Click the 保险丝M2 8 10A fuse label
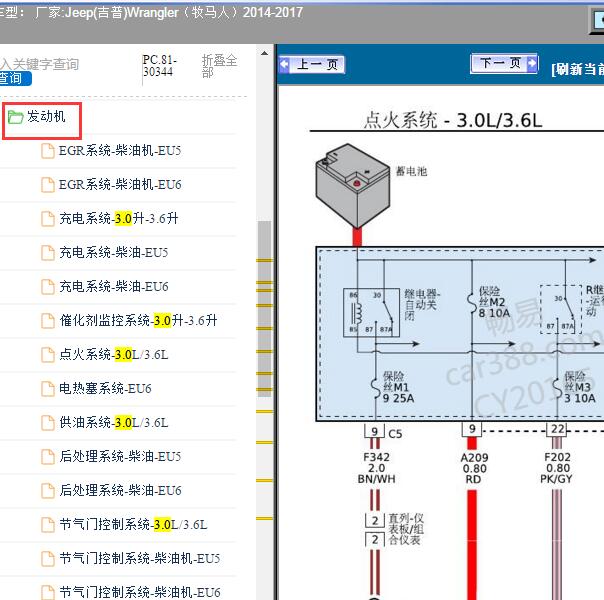Screen dimensions: 604x600 tap(494, 302)
